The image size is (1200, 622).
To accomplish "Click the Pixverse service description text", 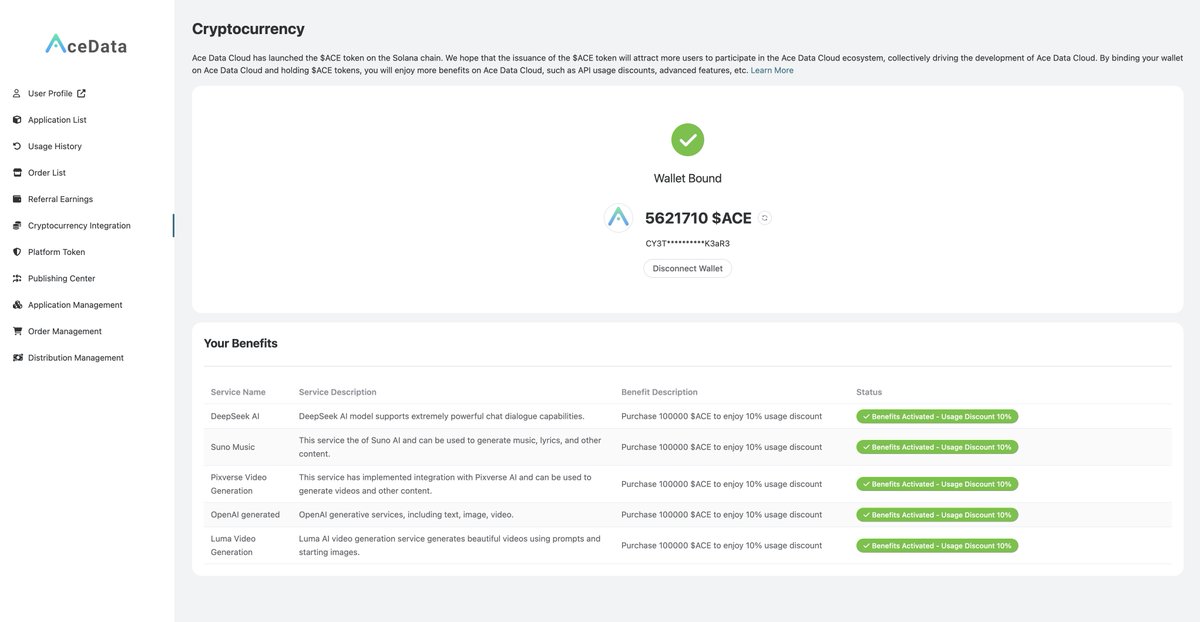I will click(x=445, y=484).
